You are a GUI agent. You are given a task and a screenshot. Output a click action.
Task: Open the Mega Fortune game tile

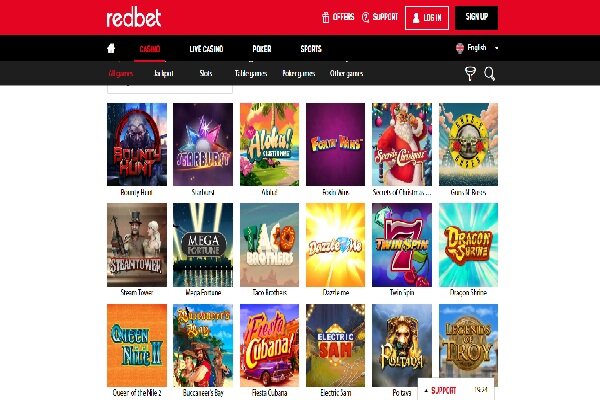point(203,245)
